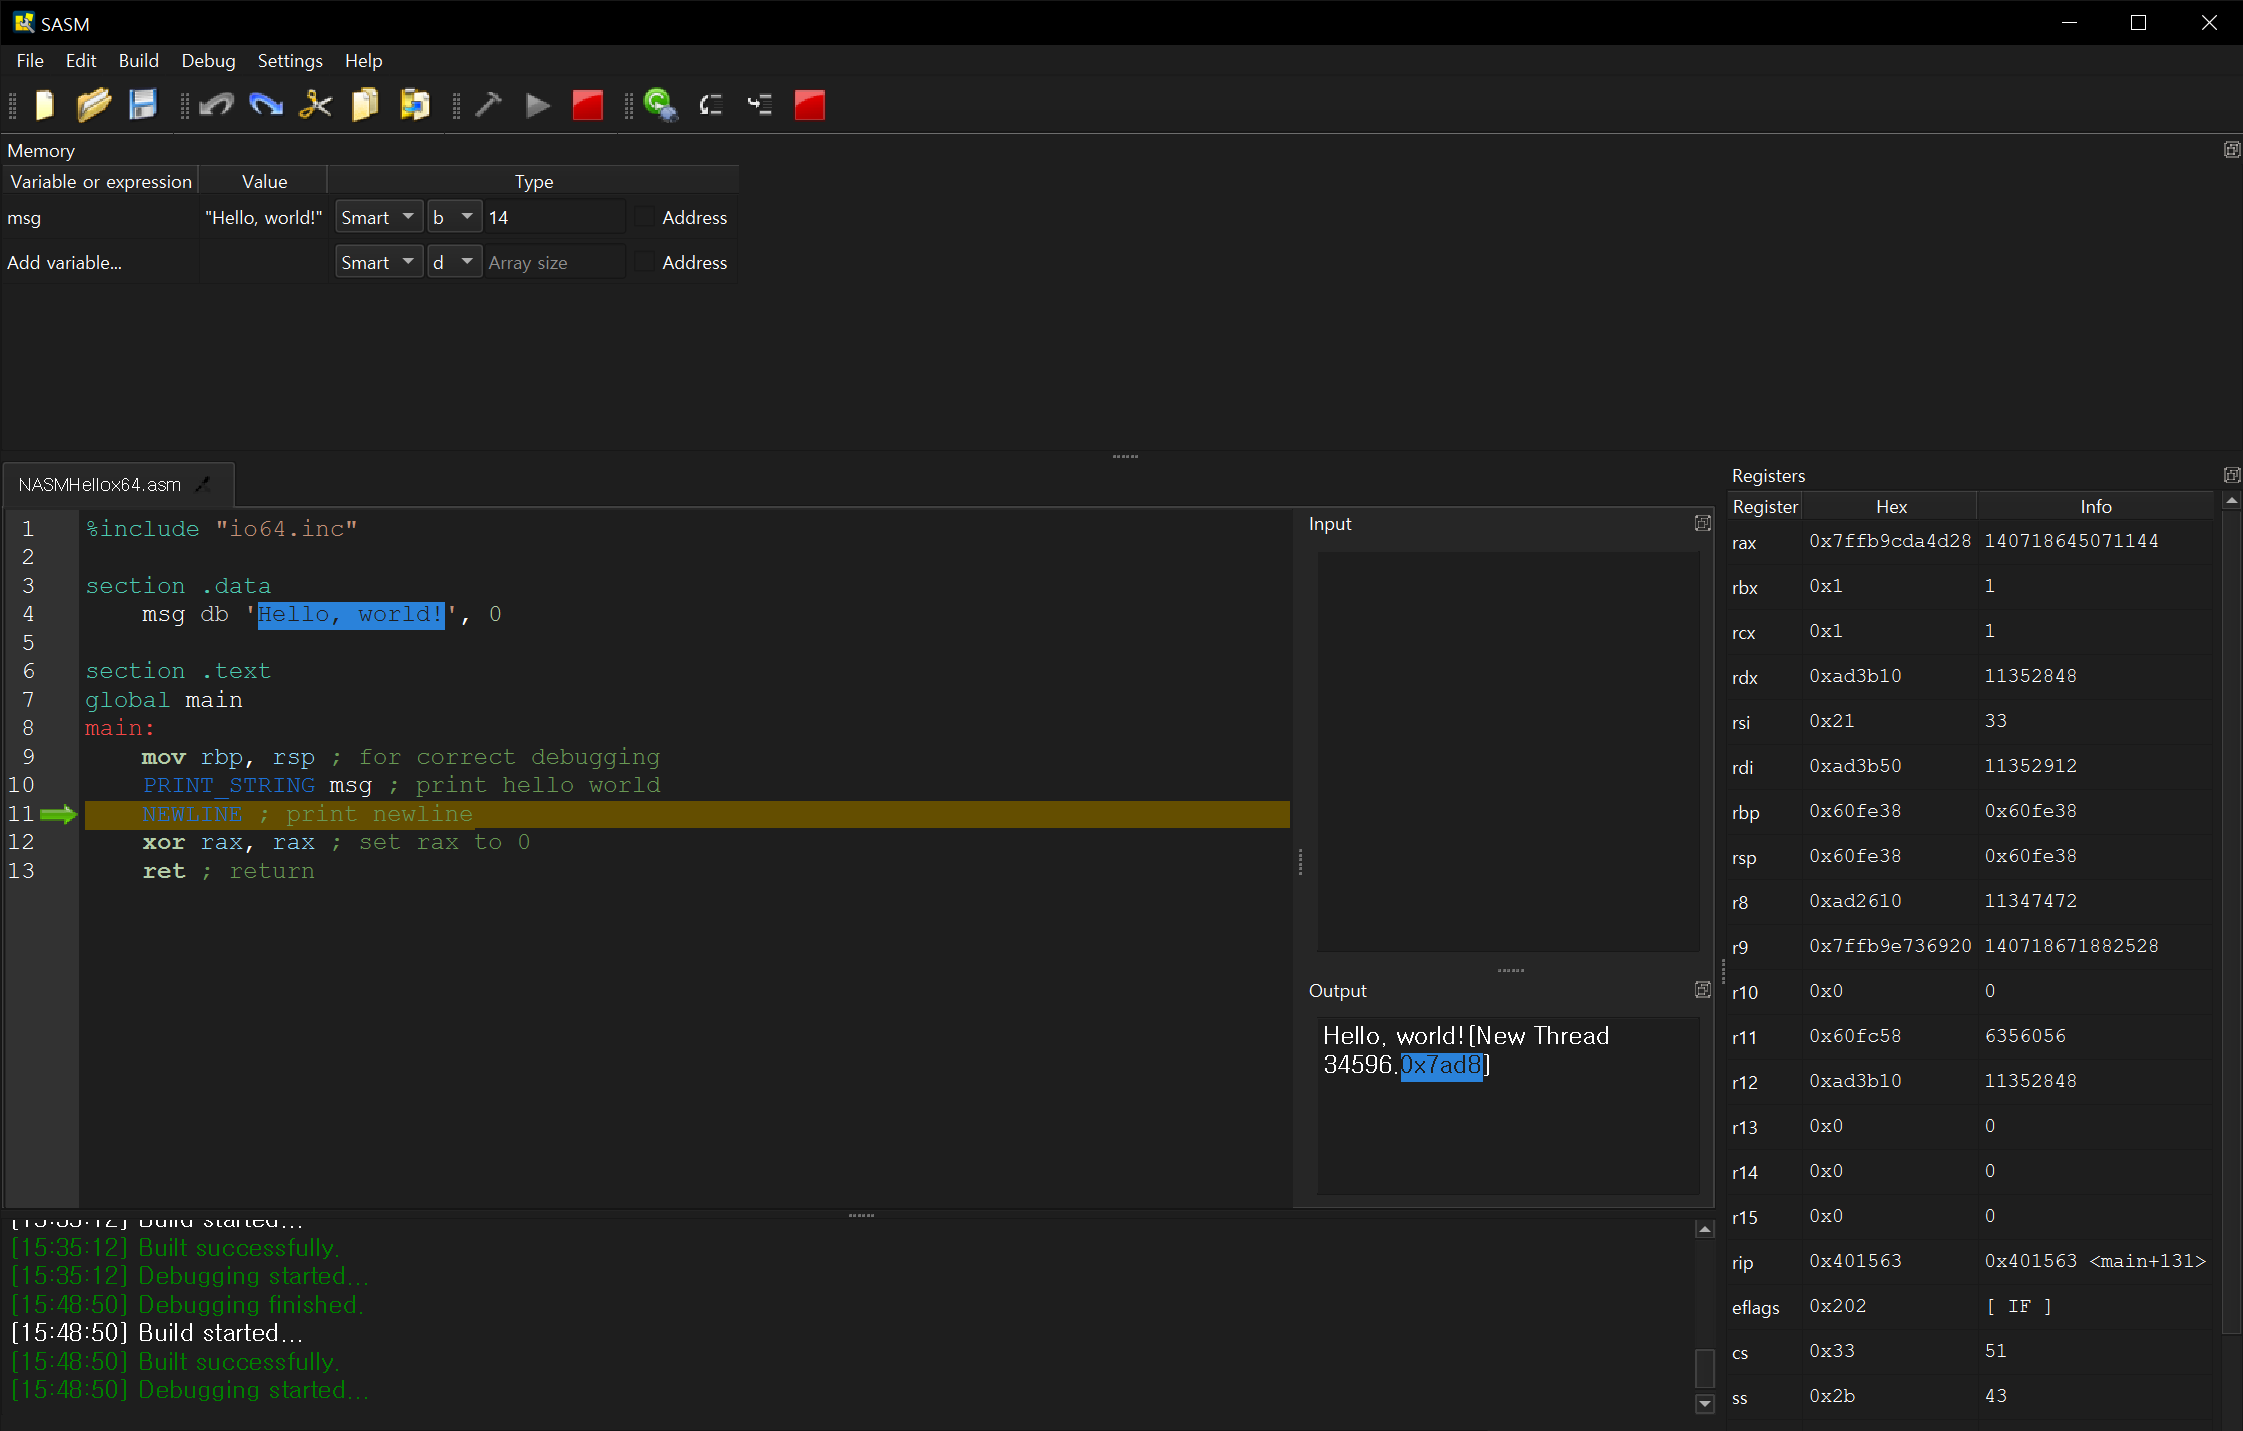The width and height of the screenshot is (2243, 1431).
Task: Open the Settings menu
Action: coord(290,61)
